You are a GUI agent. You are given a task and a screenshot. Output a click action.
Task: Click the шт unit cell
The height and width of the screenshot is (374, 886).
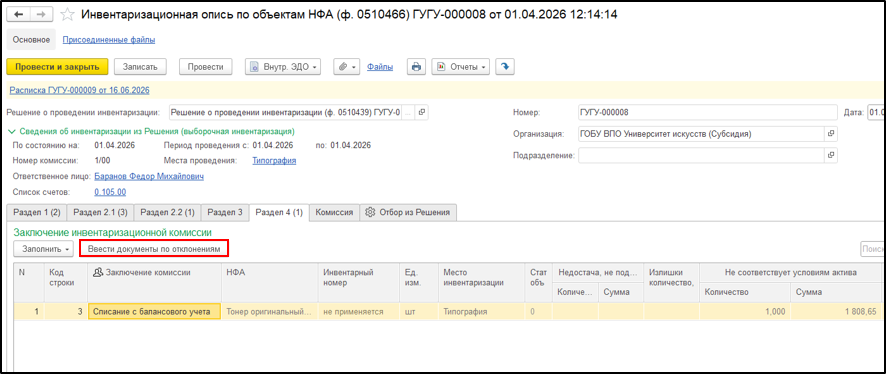point(418,311)
